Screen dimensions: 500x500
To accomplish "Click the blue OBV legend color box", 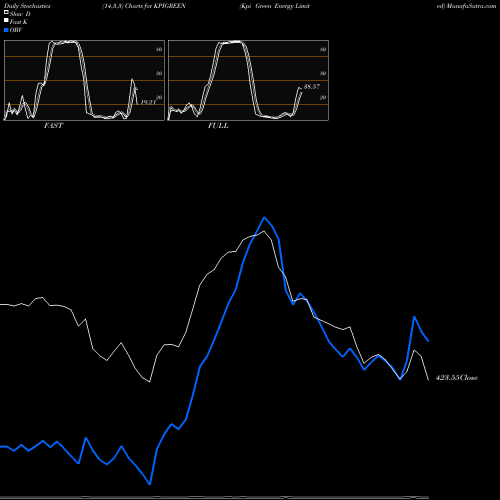I will [6, 30].
